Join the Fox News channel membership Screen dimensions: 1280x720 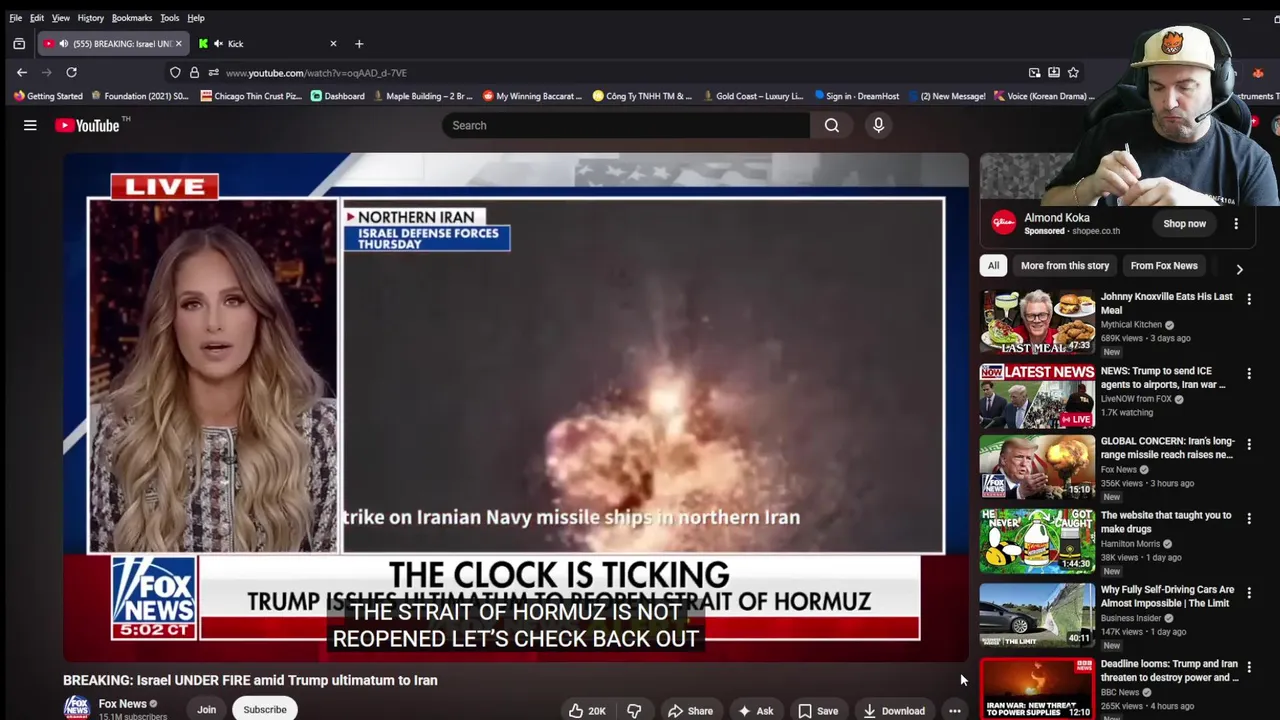coord(206,709)
